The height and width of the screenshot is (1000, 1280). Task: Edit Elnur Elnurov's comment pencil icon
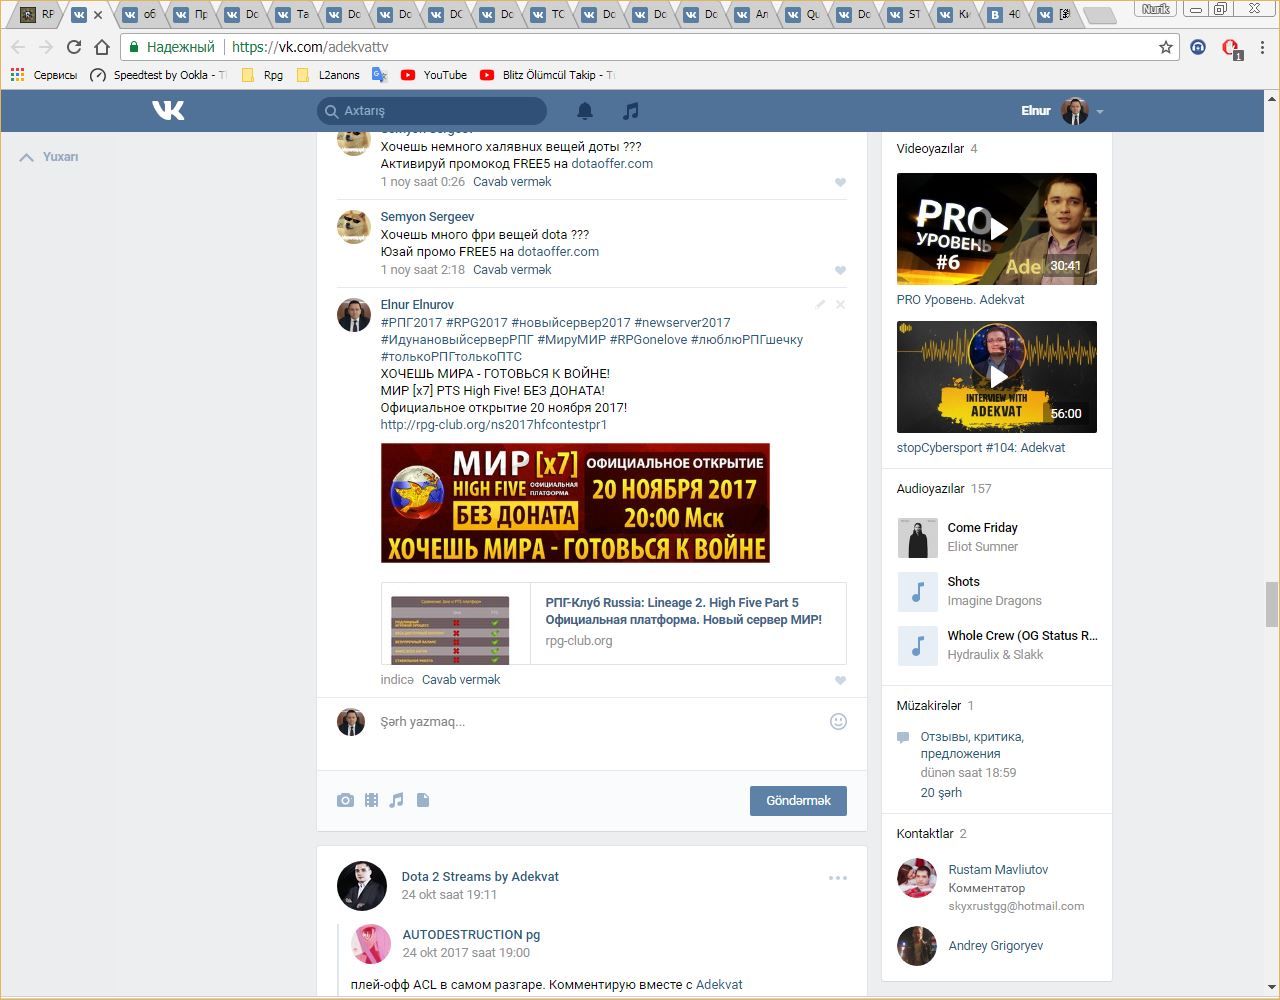pyautogui.click(x=820, y=304)
